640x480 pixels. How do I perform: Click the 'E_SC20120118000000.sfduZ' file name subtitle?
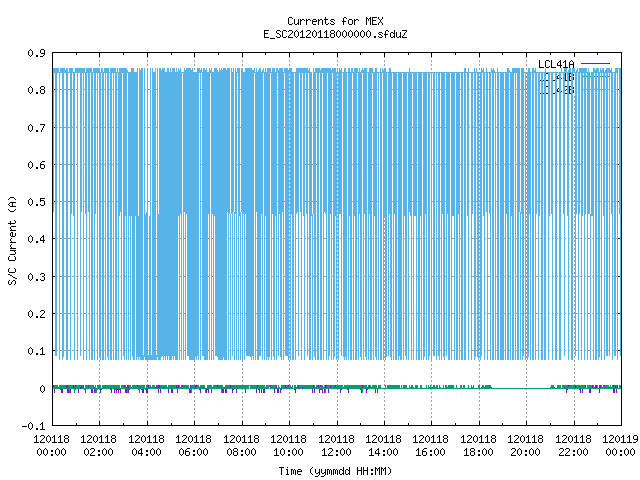coord(335,34)
